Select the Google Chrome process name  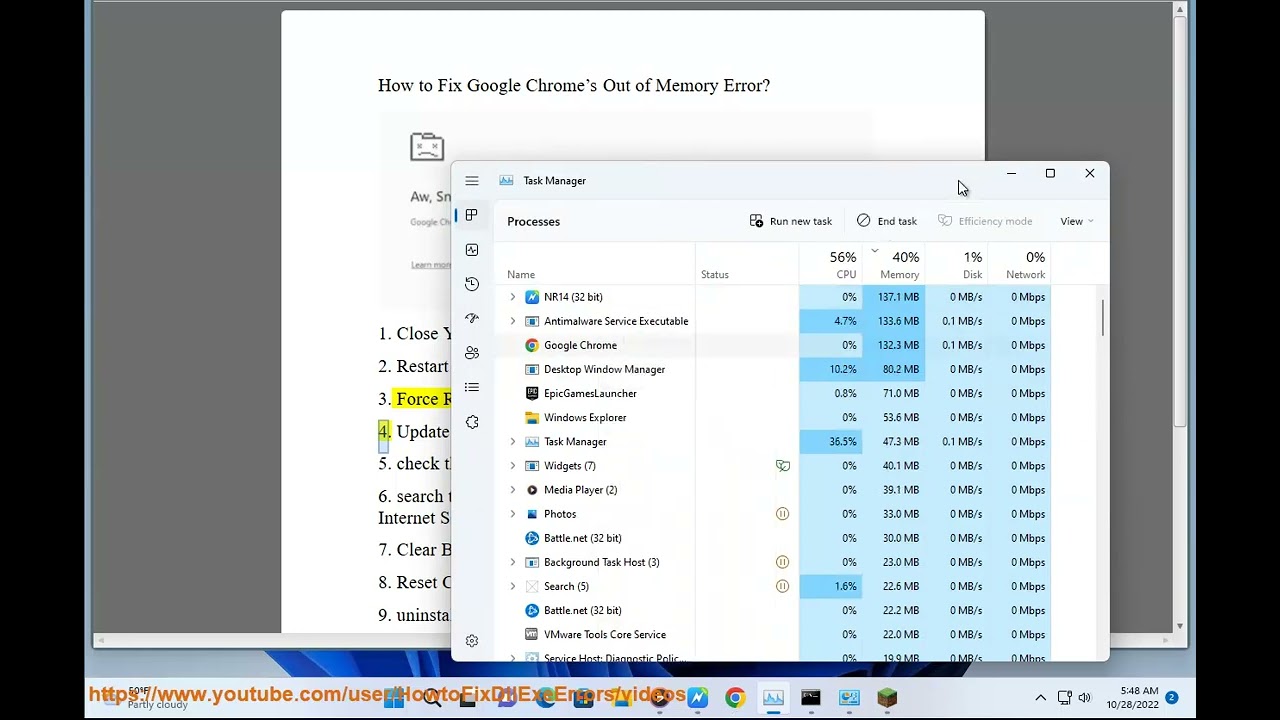(580, 345)
